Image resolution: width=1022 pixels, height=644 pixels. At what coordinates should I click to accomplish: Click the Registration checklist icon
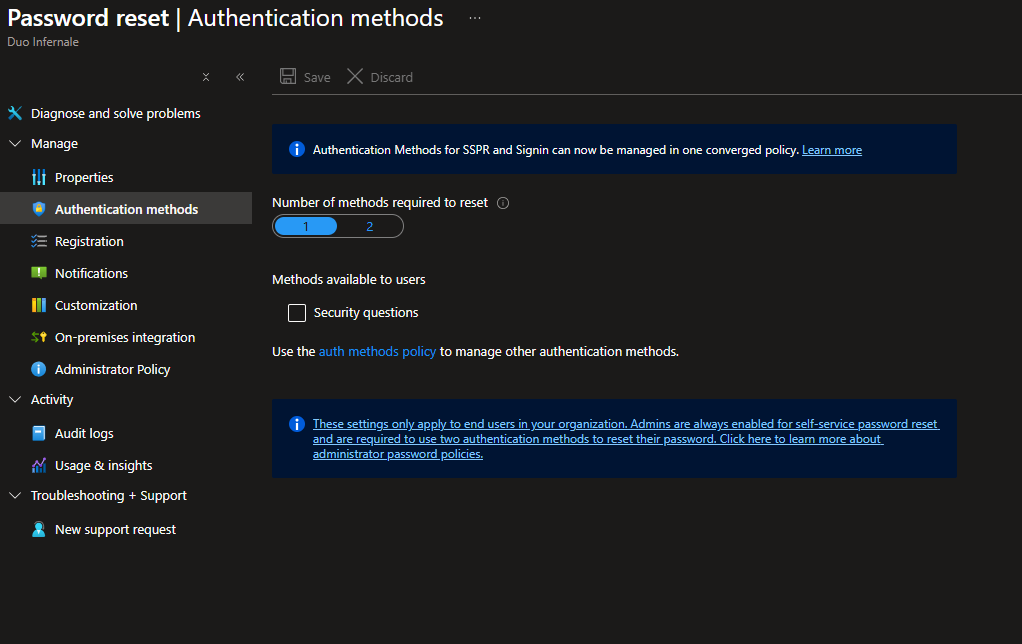[x=39, y=241]
